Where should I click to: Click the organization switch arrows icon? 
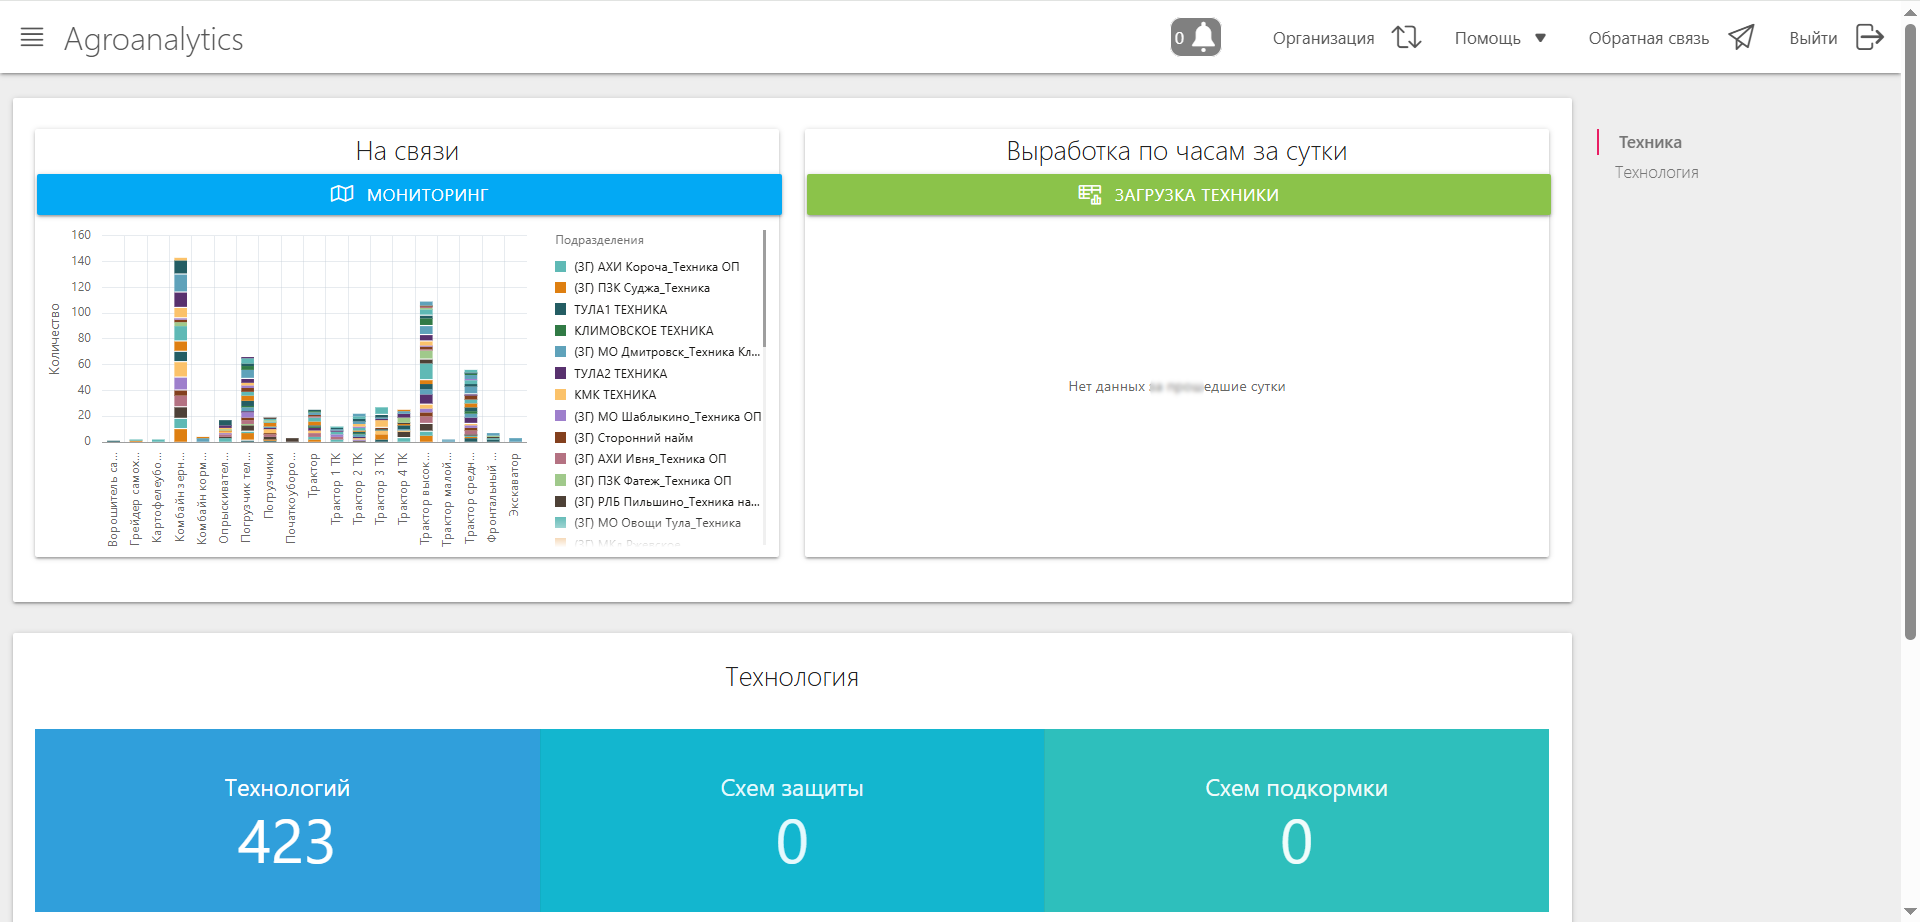(x=1406, y=38)
